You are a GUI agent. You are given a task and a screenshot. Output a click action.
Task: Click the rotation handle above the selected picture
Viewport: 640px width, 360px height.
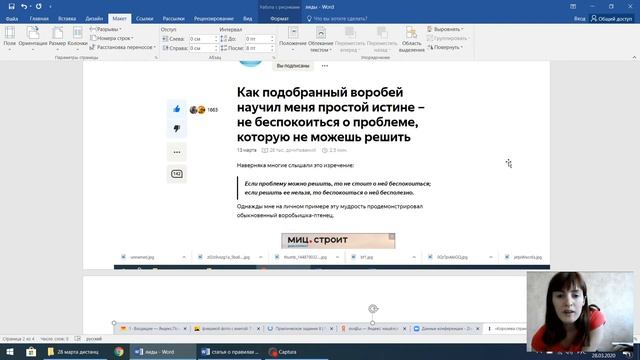pos(373,309)
